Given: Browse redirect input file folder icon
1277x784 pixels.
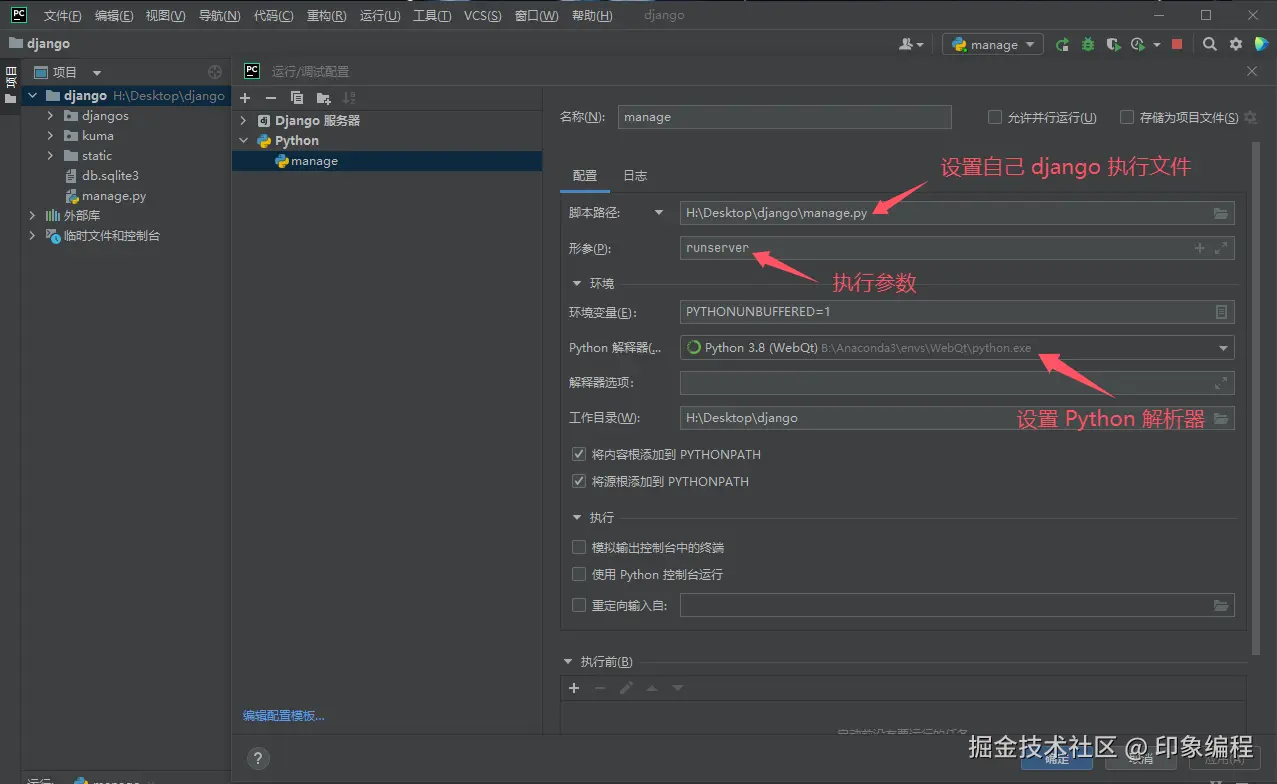Looking at the screenshot, I should (x=1220, y=605).
